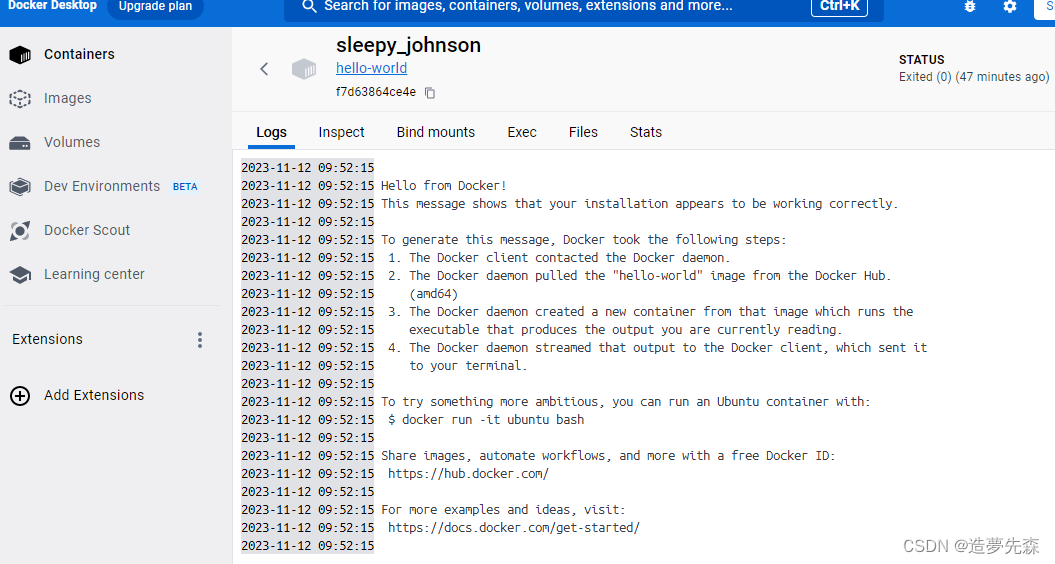This screenshot has height=564, width=1055.
Task: Copy the container ID f7d63864ce4e
Action: pos(430,93)
